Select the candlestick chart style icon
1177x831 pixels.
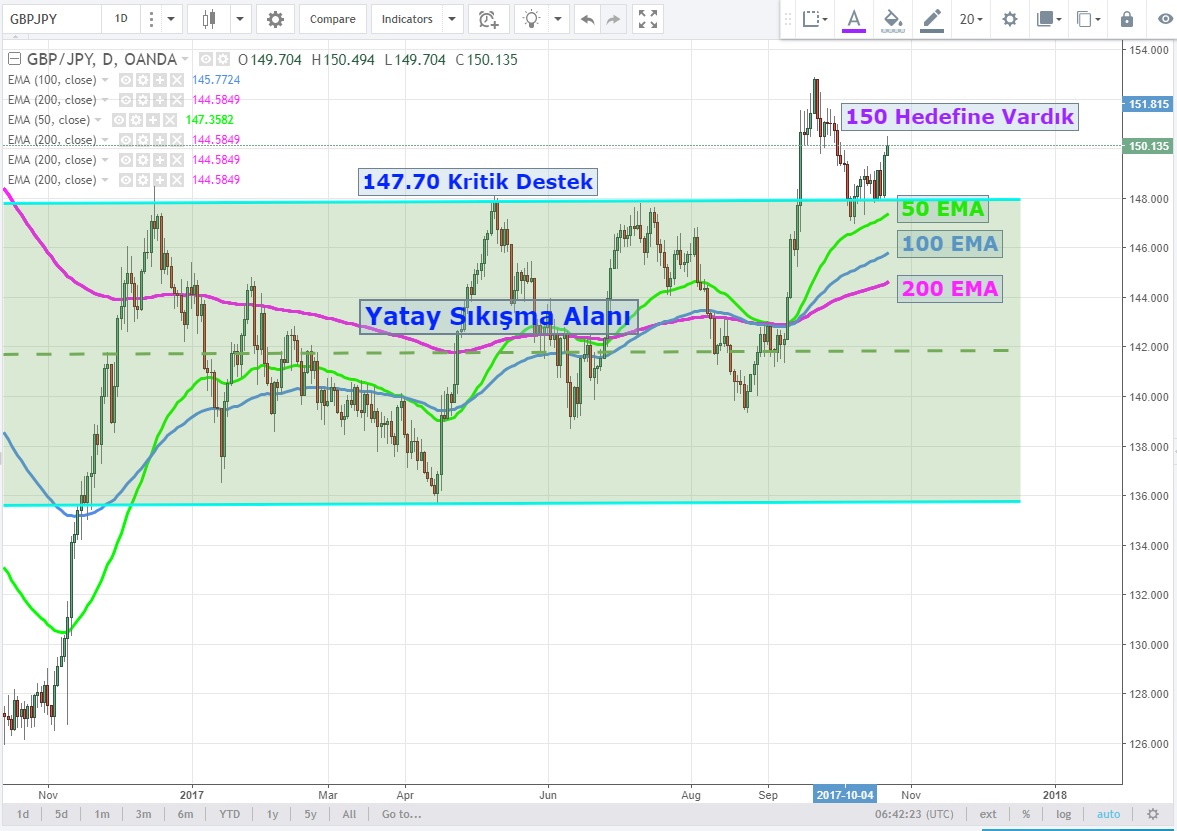pos(208,19)
